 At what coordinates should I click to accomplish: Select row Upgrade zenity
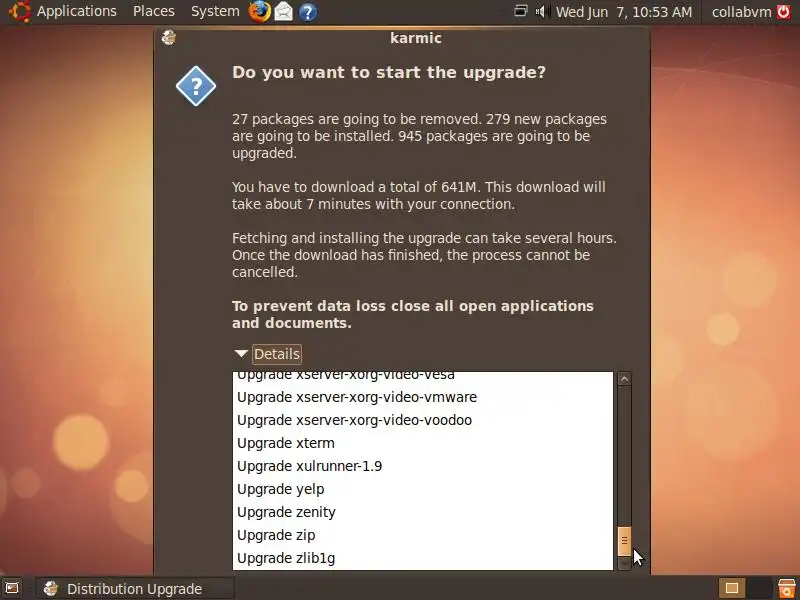pyautogui.click(x=422, y=512)
